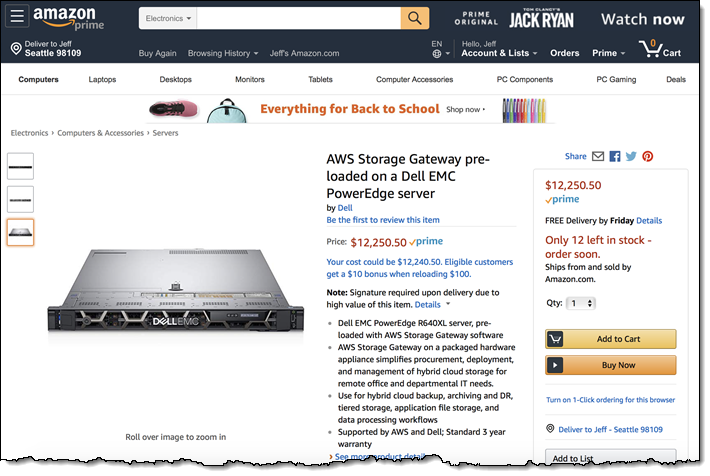Share this product via email icon

click(x=598, y=157)
